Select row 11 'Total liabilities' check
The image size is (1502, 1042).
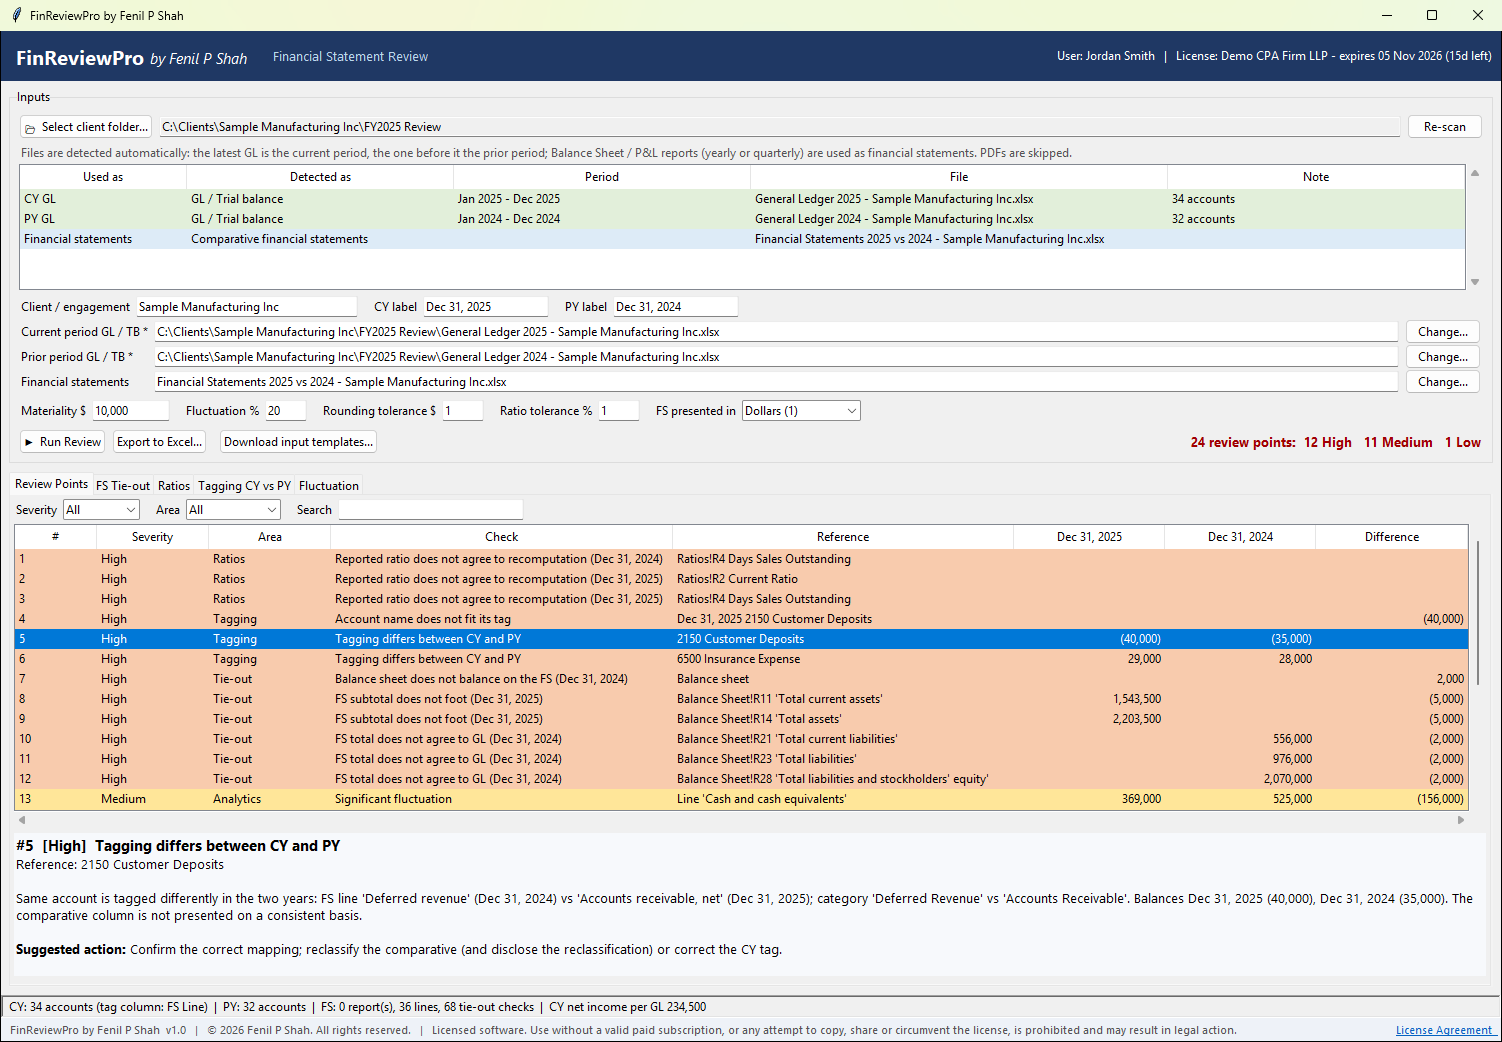tap(741, 759)
